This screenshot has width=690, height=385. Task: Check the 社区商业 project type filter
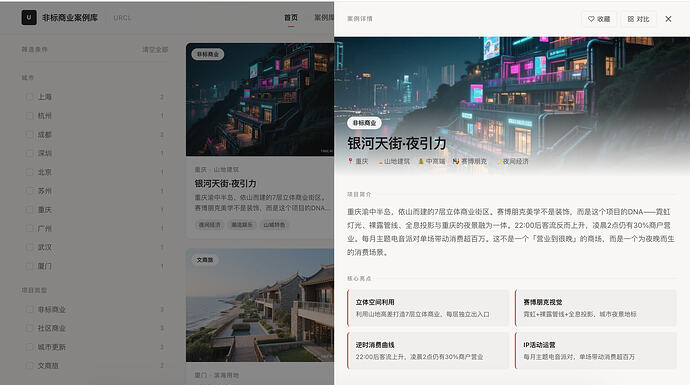pyautogui.click(x=29, y=328)
